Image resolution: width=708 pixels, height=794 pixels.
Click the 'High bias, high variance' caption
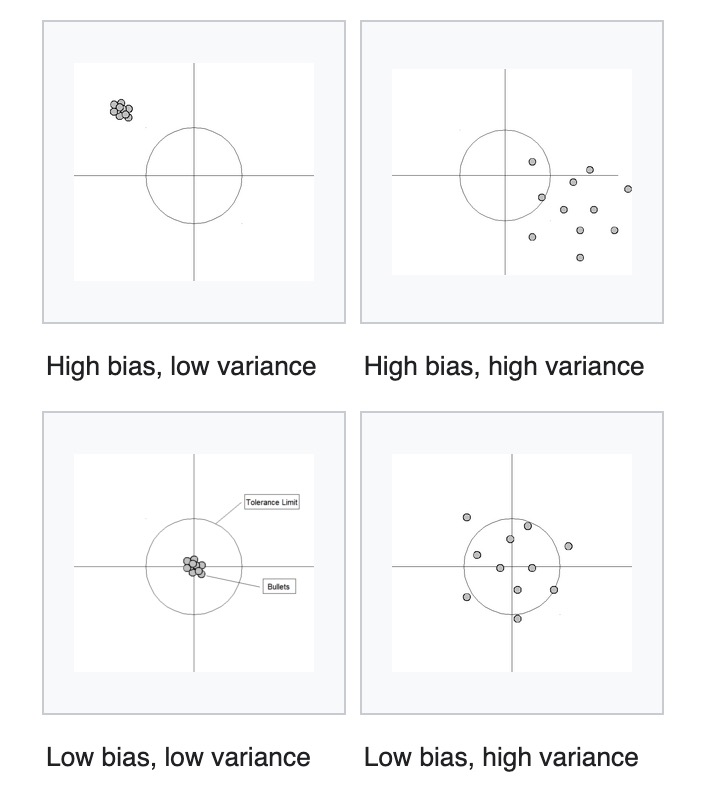point(504,367)
